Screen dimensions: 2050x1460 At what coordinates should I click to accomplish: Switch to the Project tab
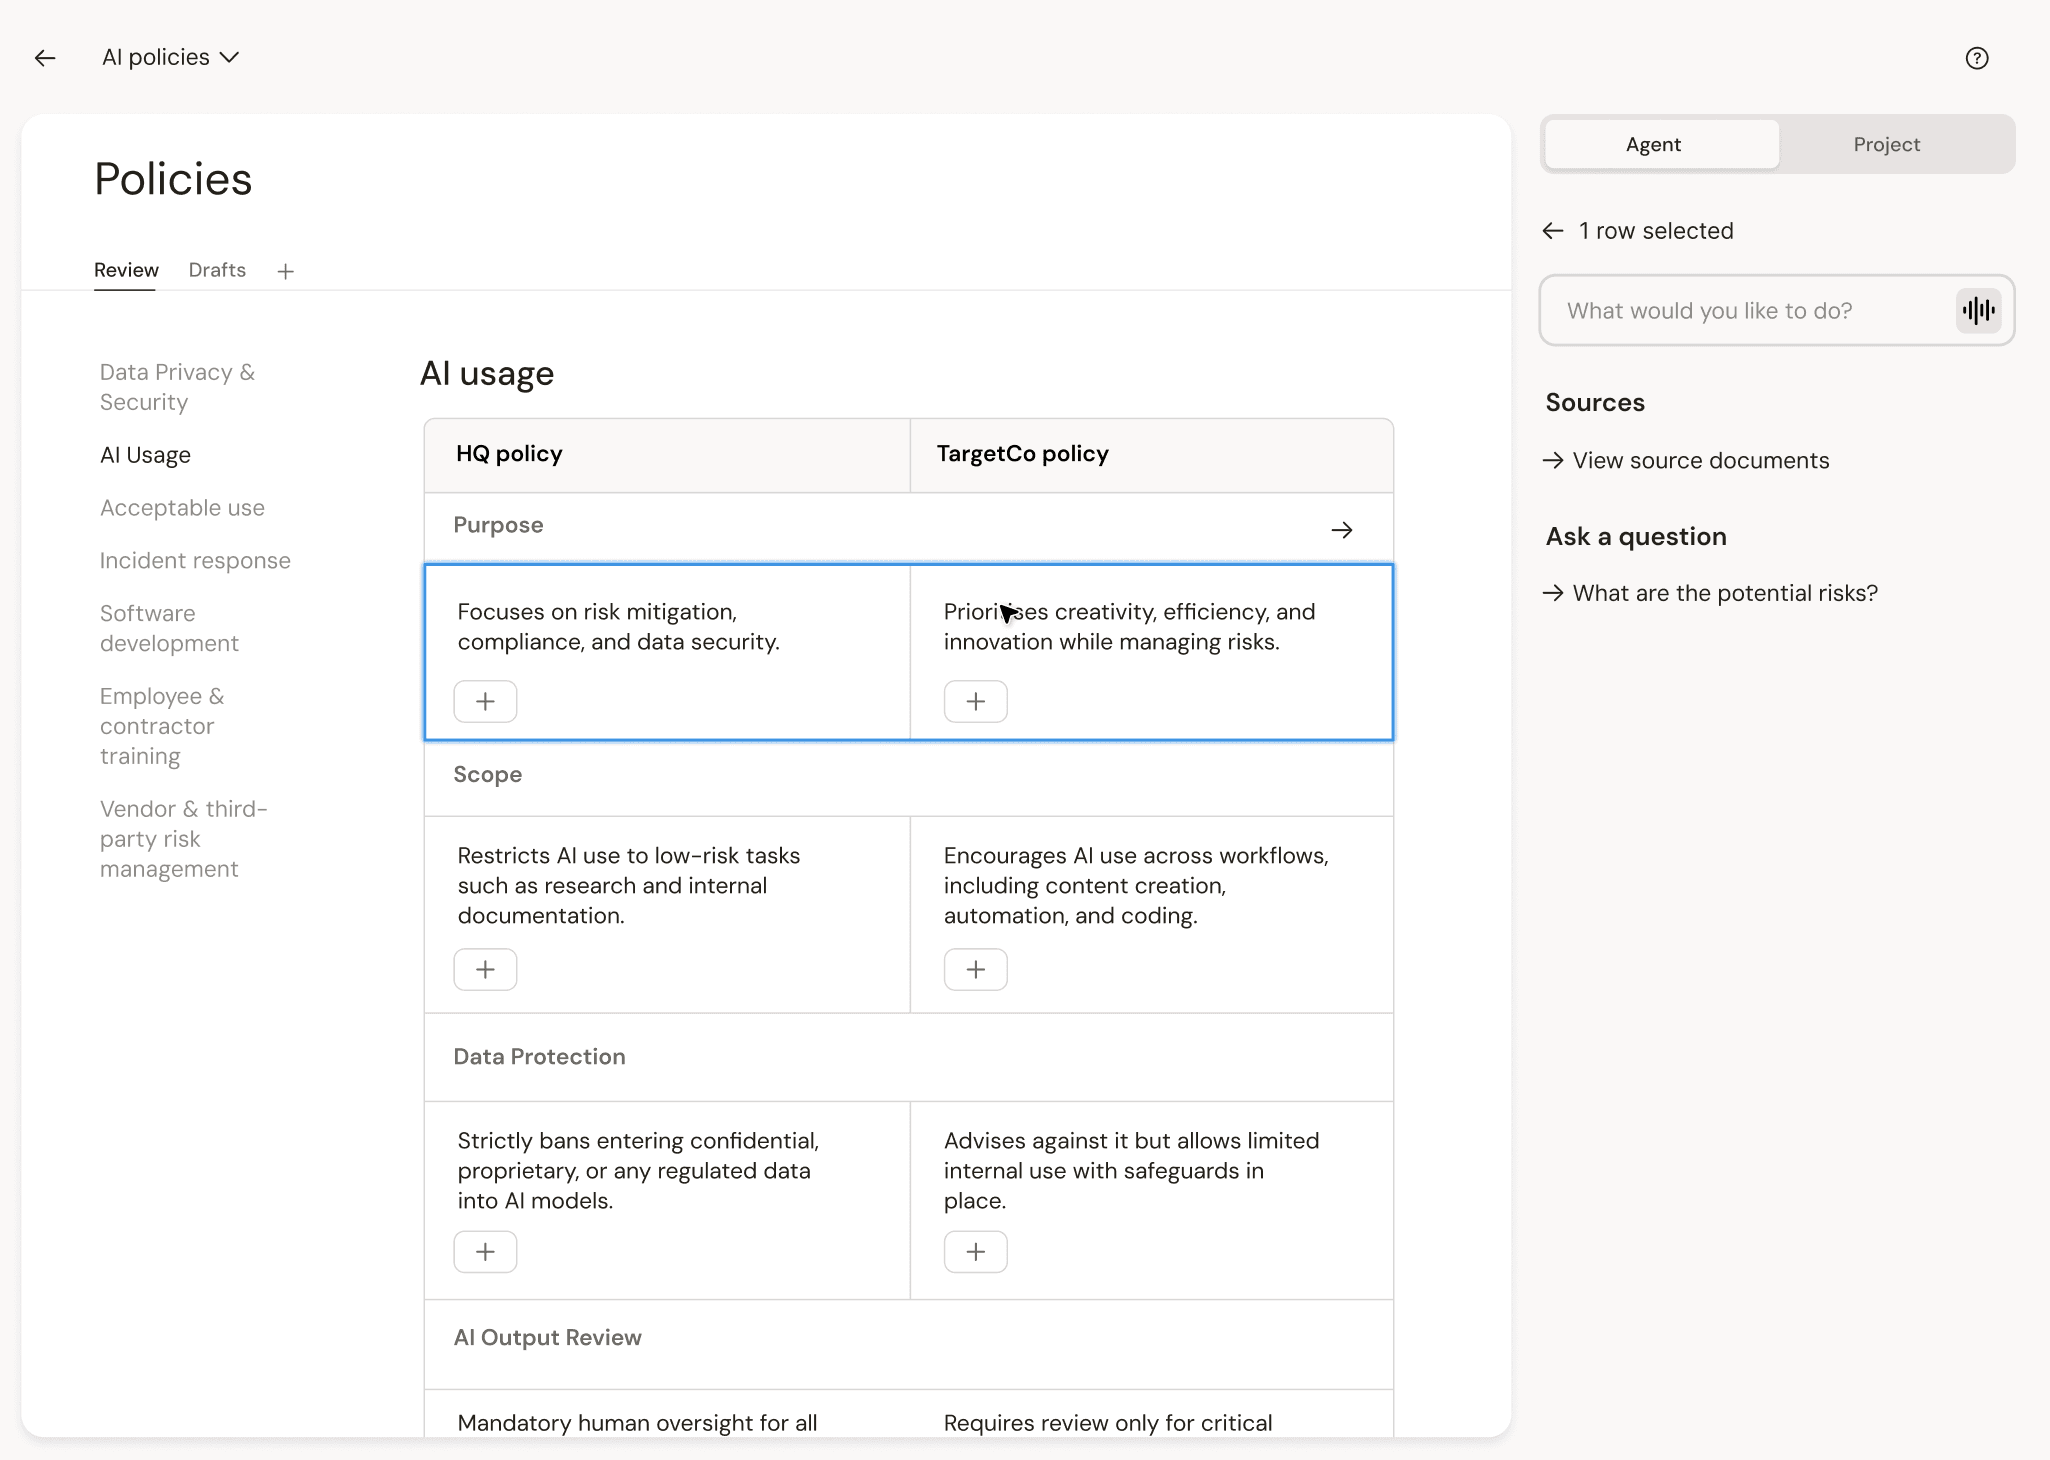pyautogui.click(x=1886, y=145)
